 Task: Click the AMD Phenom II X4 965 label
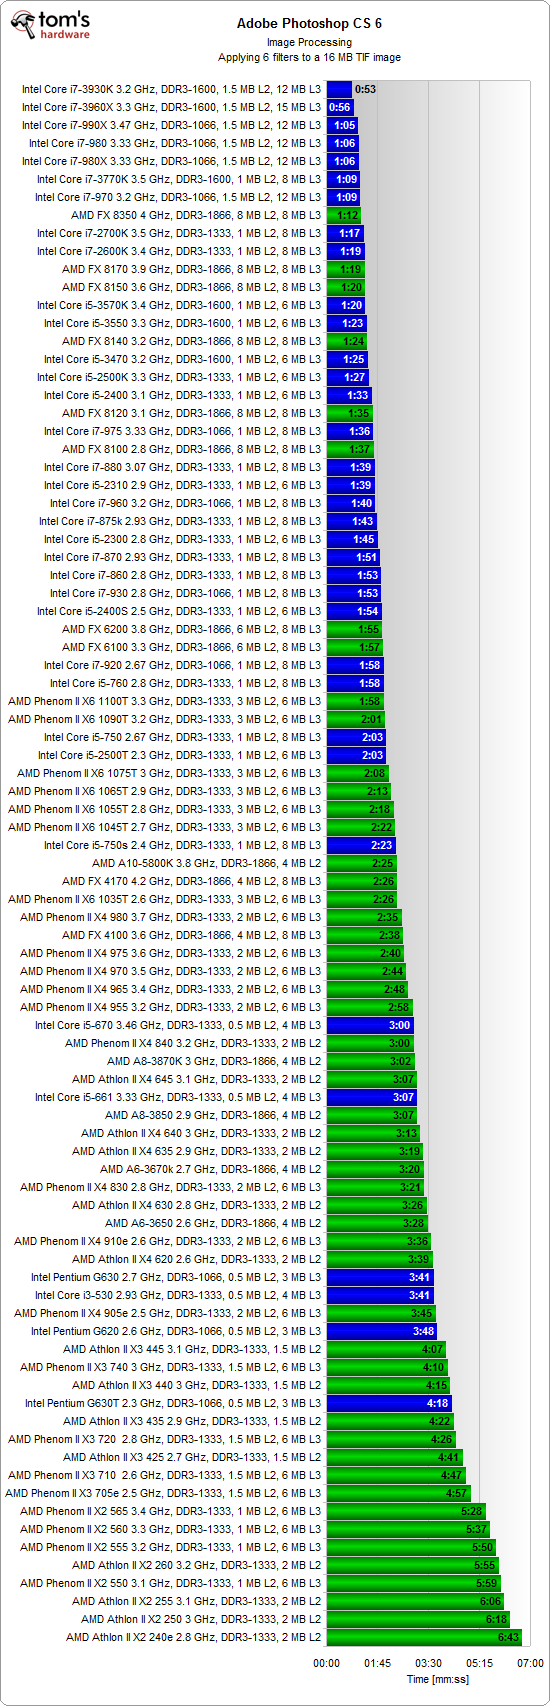point(171,989)
